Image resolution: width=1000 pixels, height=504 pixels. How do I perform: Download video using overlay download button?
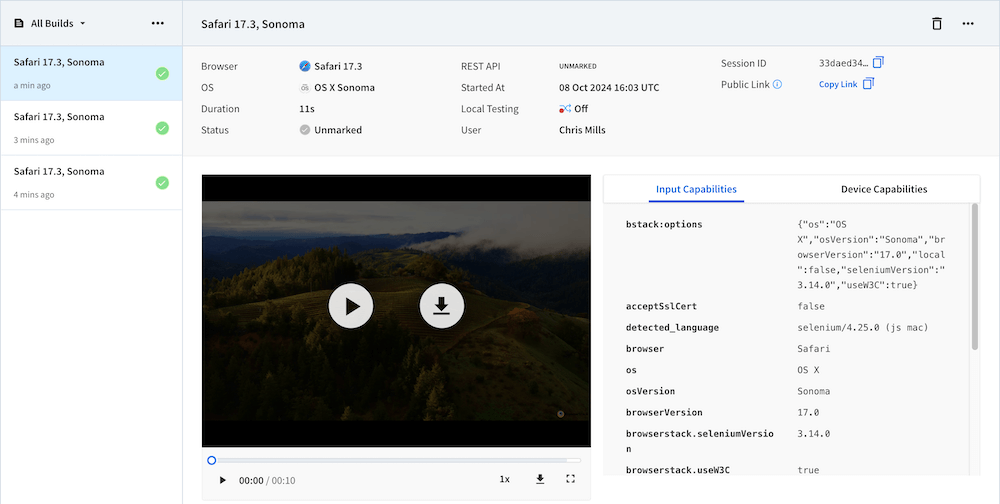441,307
